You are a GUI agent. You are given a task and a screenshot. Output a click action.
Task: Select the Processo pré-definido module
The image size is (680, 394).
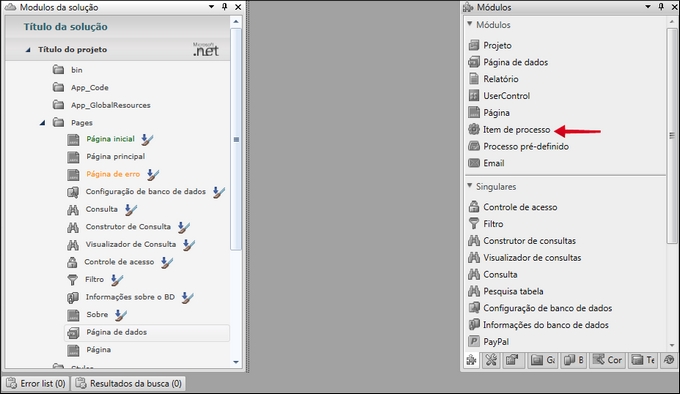pos(518,147)
